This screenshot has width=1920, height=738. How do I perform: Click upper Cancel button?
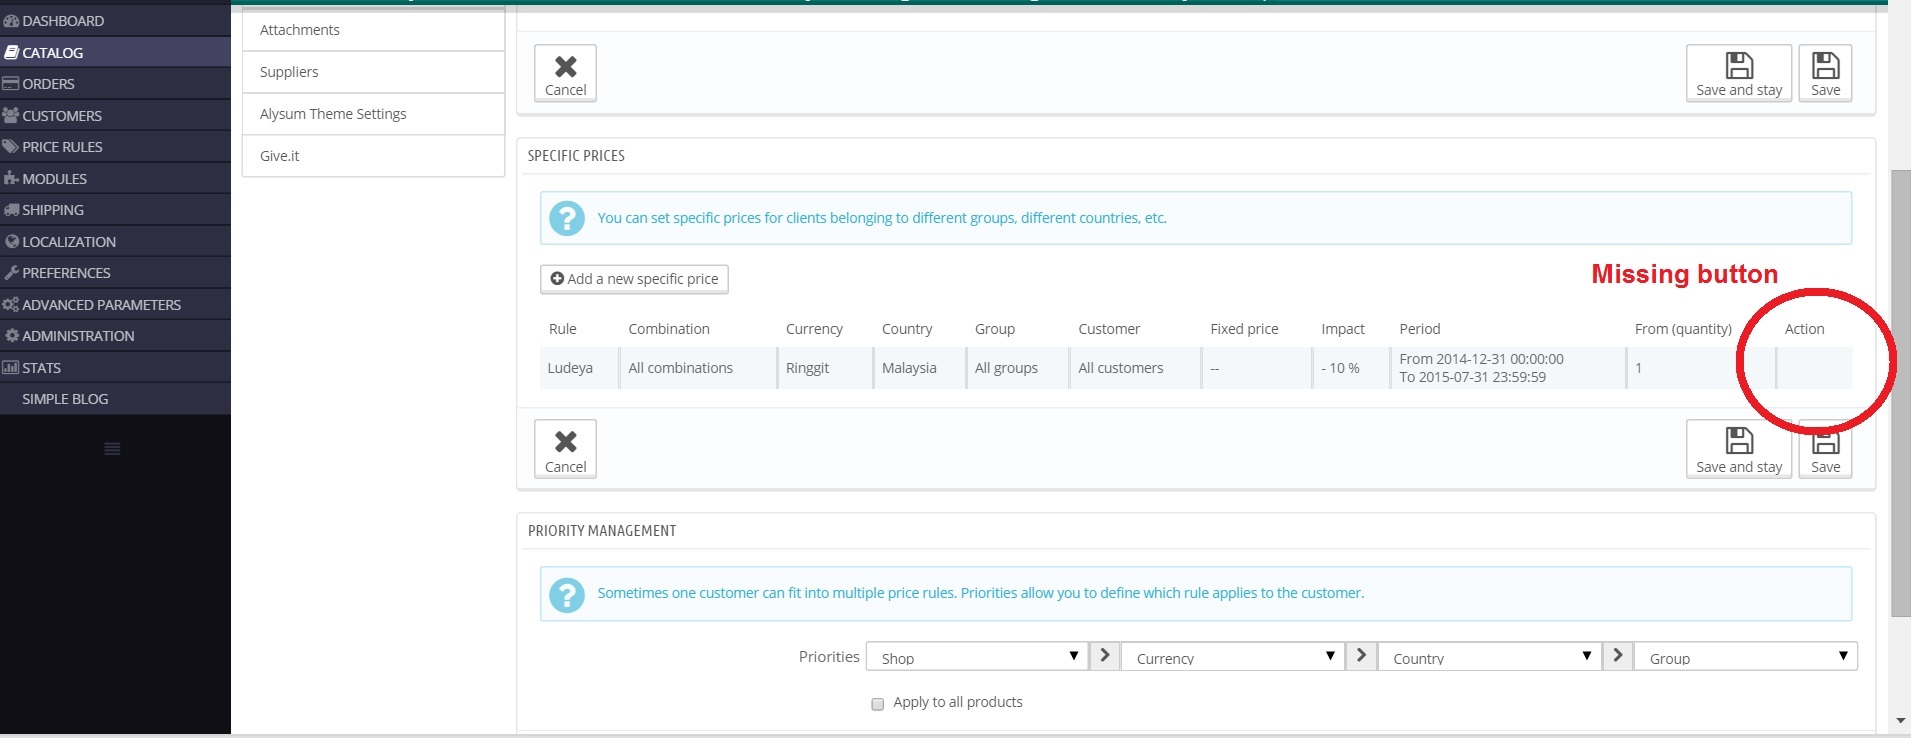pos(565,73)
